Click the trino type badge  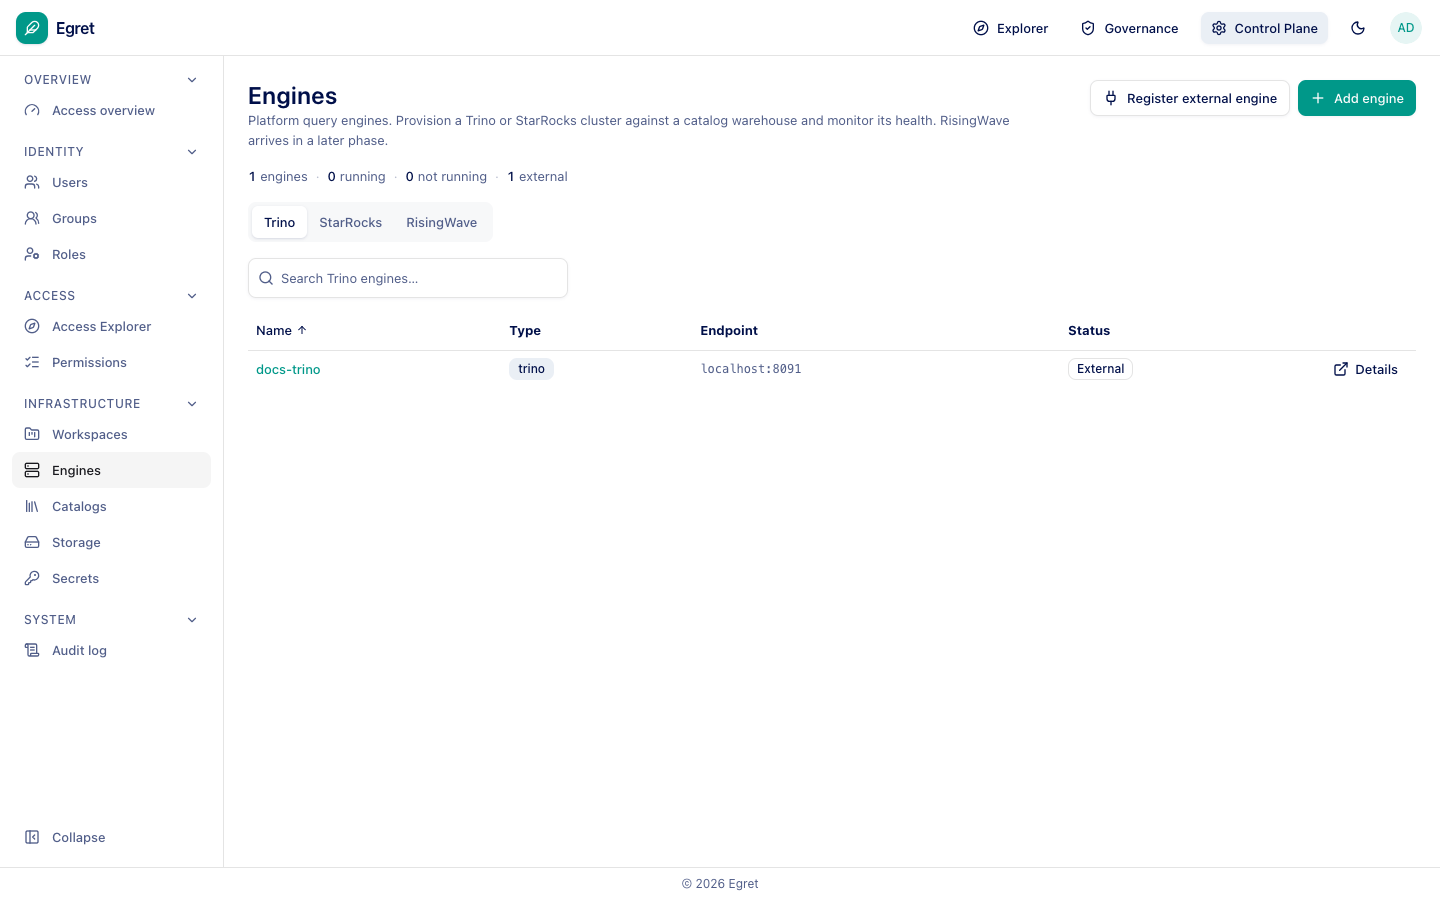[531, 369]
